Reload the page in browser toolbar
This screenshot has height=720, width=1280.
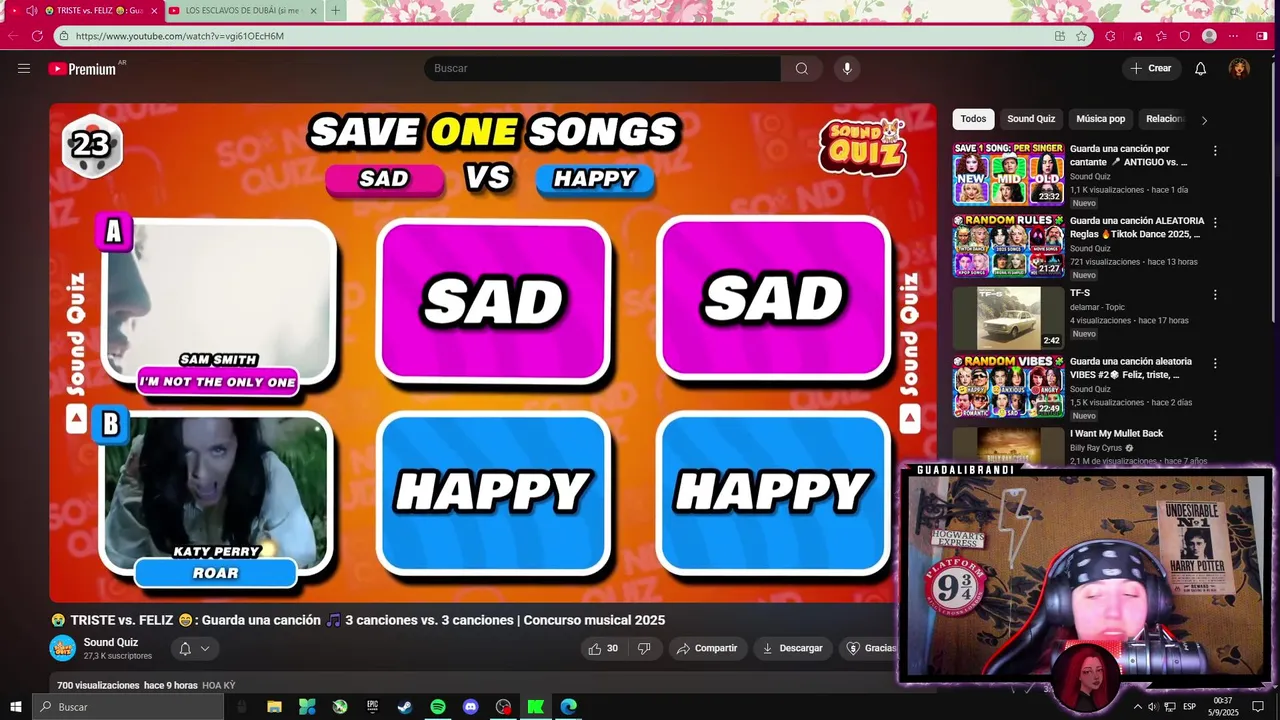click(37, 36)
